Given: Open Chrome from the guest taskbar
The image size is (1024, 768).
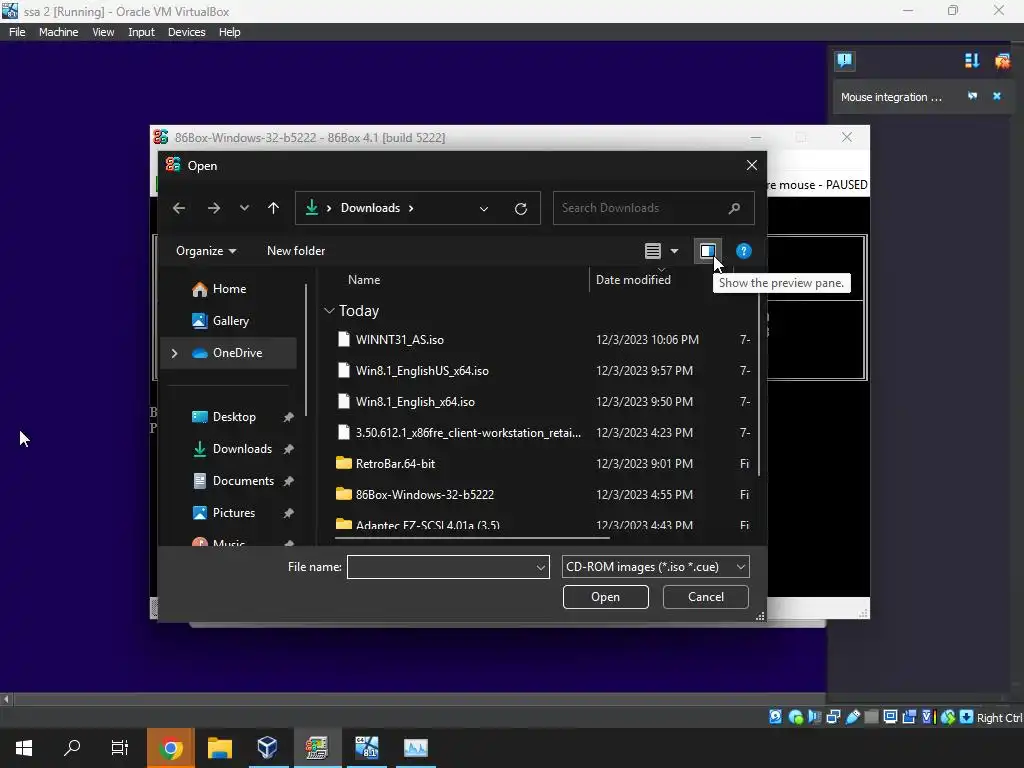Looking at the screenshot, I should [x=170, y=748].
